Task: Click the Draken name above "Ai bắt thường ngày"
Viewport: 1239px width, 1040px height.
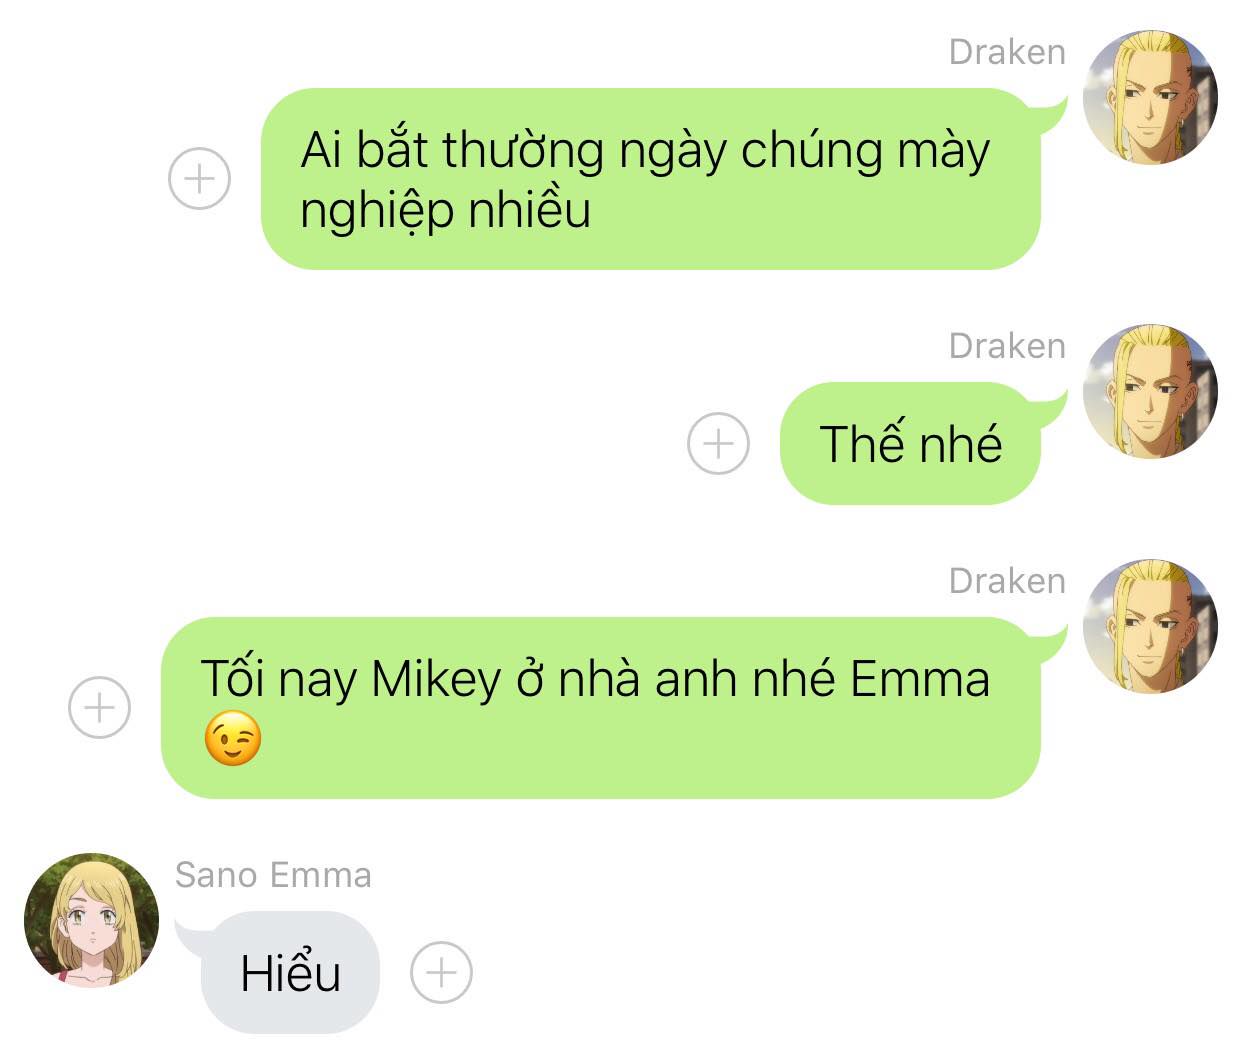Action: 1007,52
